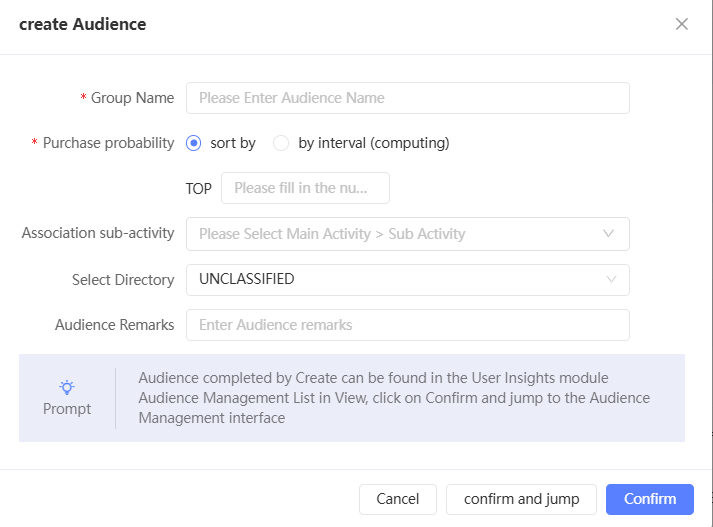The height and width of the screenshot is (527, 713).
Task: Click the 'Select Directory' label
Action: click(123, 280)
